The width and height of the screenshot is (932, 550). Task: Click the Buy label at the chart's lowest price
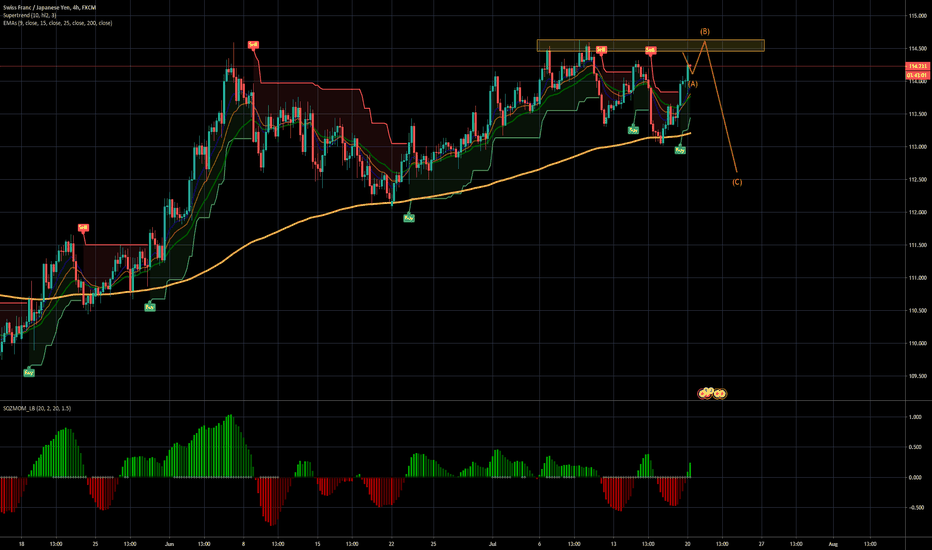pos(29,373)
